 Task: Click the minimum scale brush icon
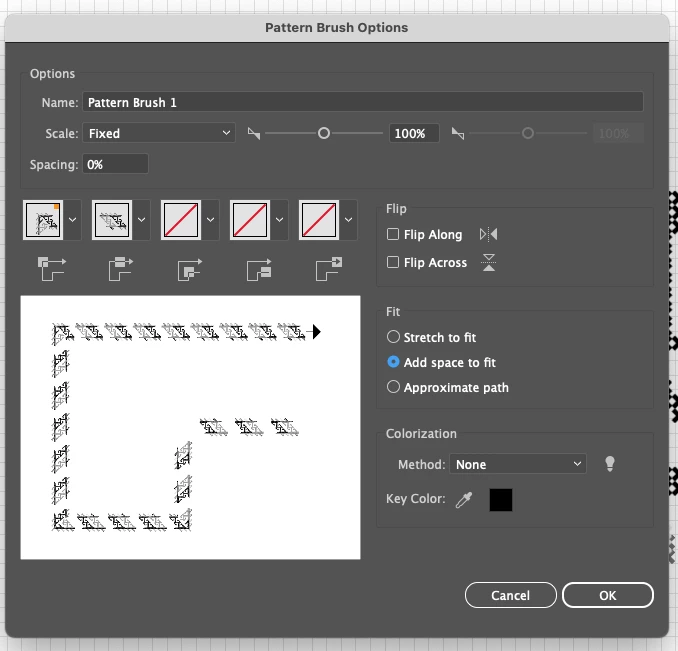[254, 134]
